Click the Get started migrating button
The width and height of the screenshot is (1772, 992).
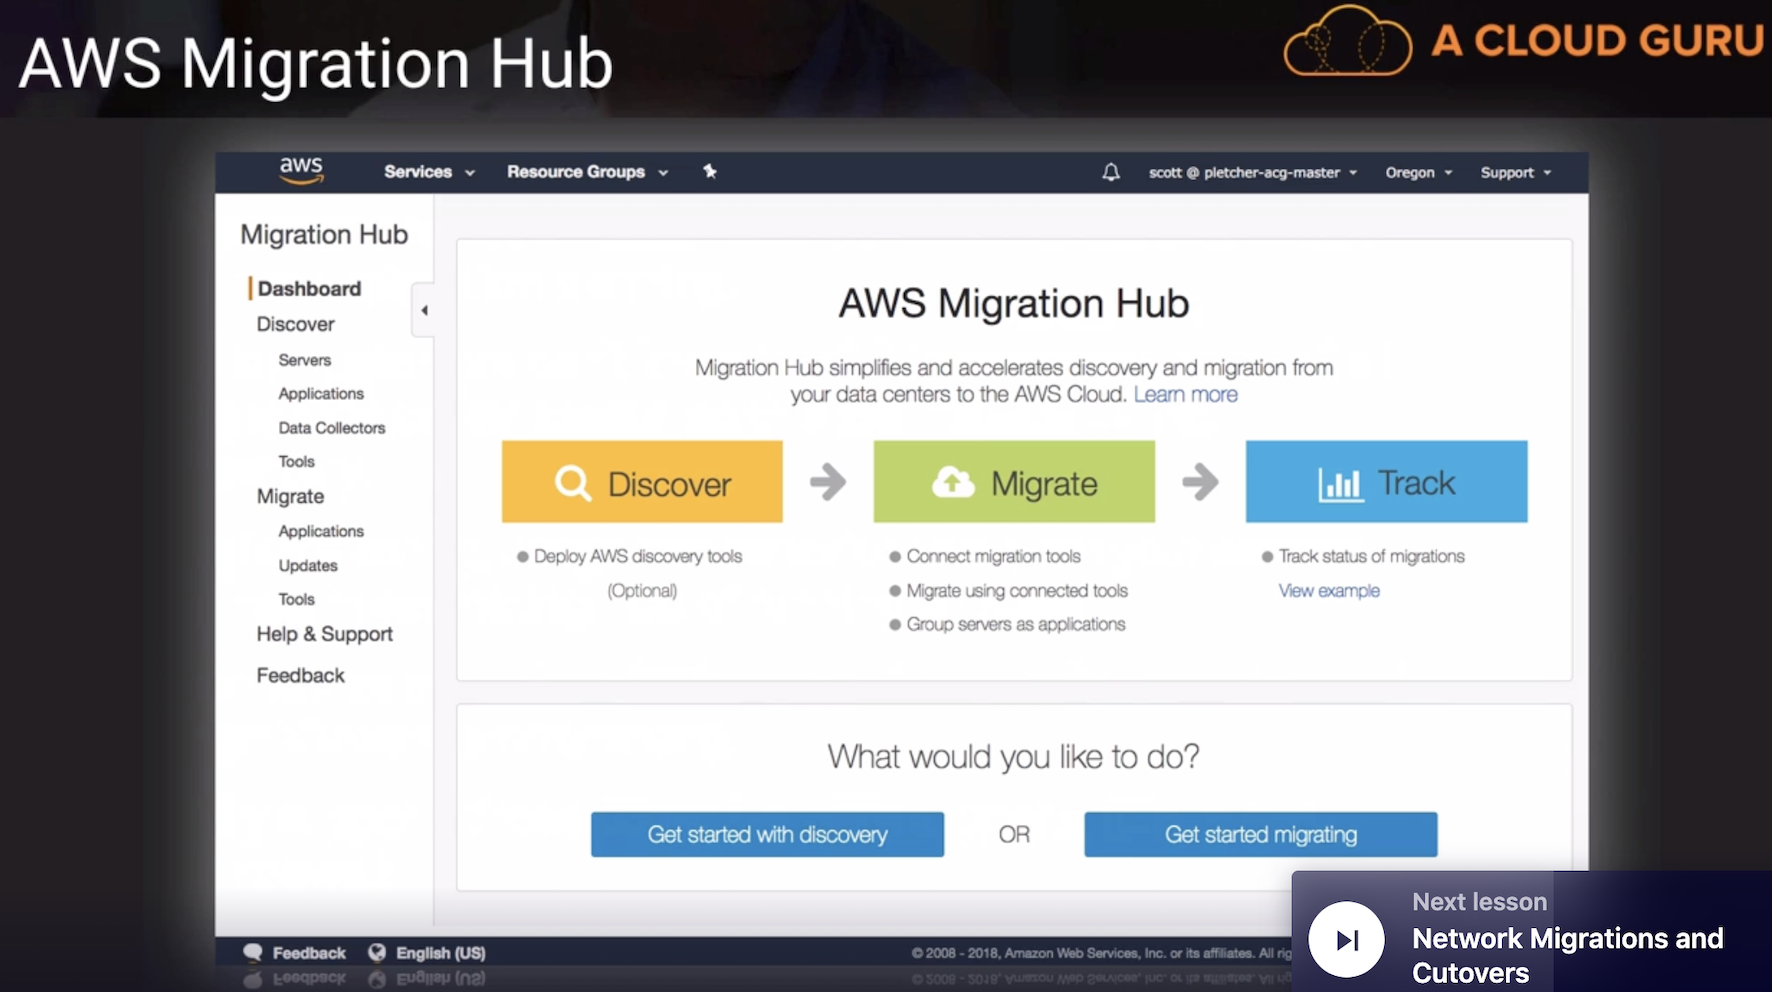1260,834
